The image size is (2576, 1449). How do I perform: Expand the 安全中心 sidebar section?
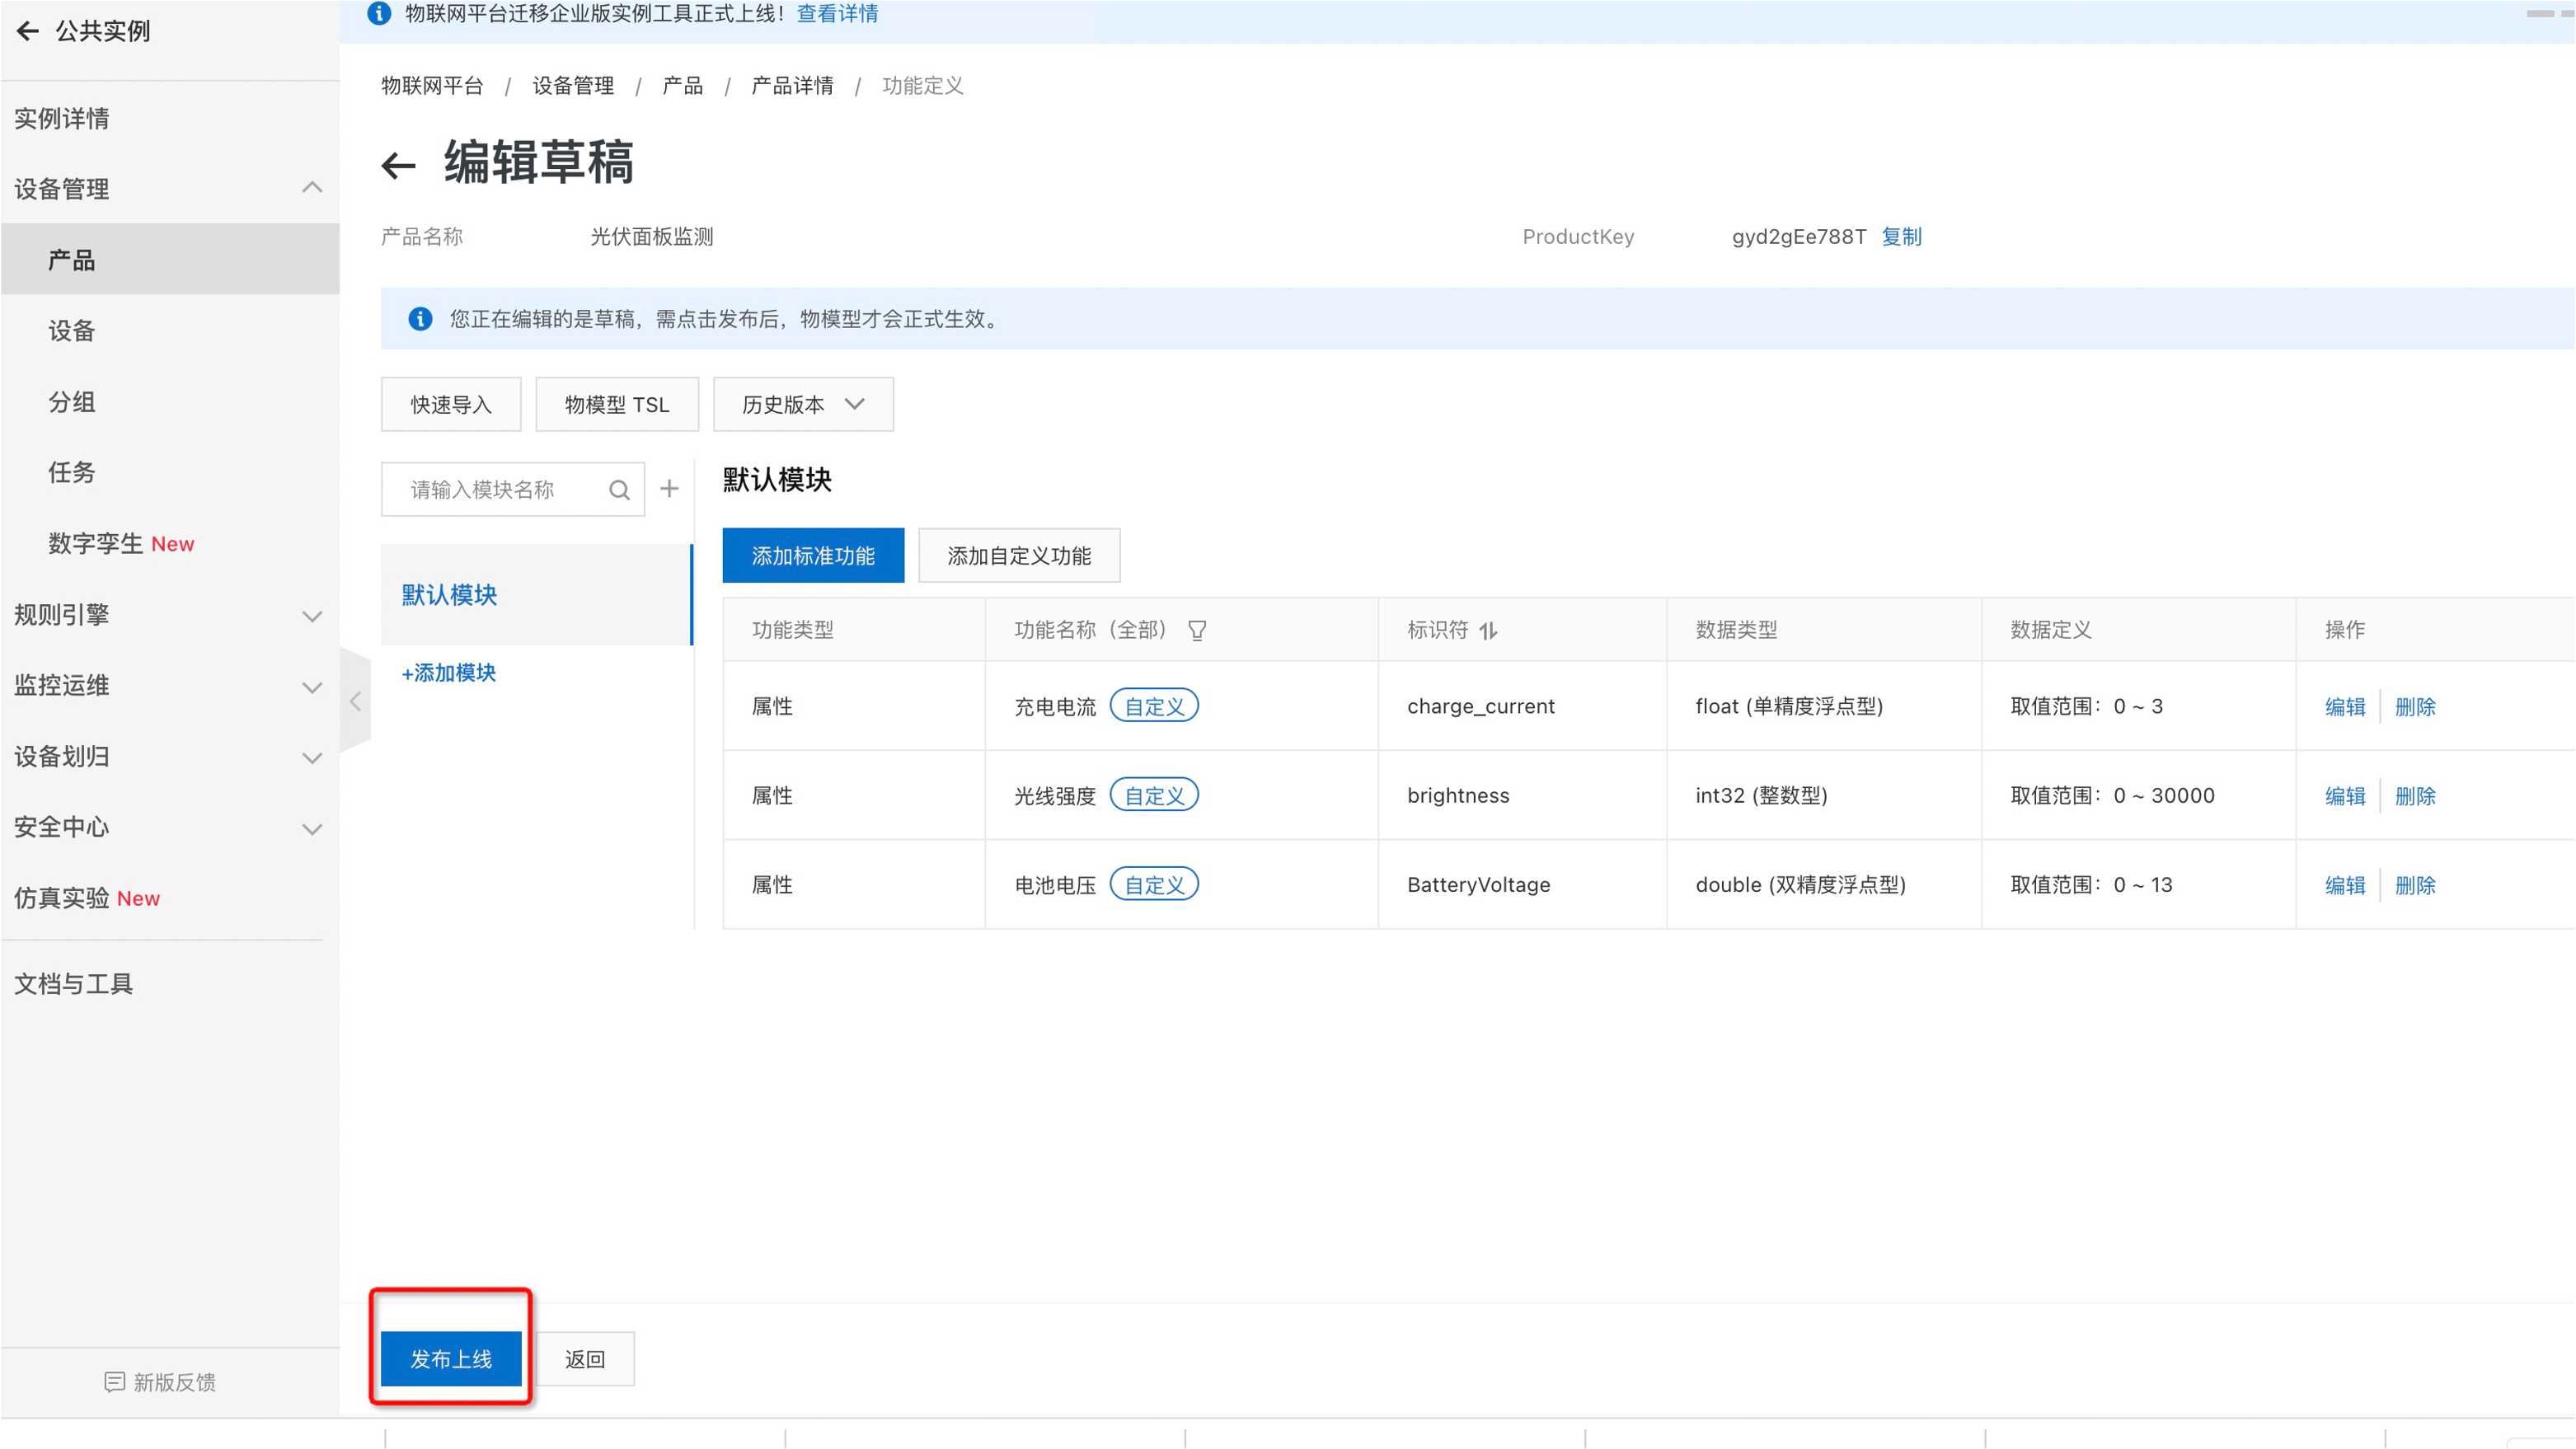[x=312, y=829]
